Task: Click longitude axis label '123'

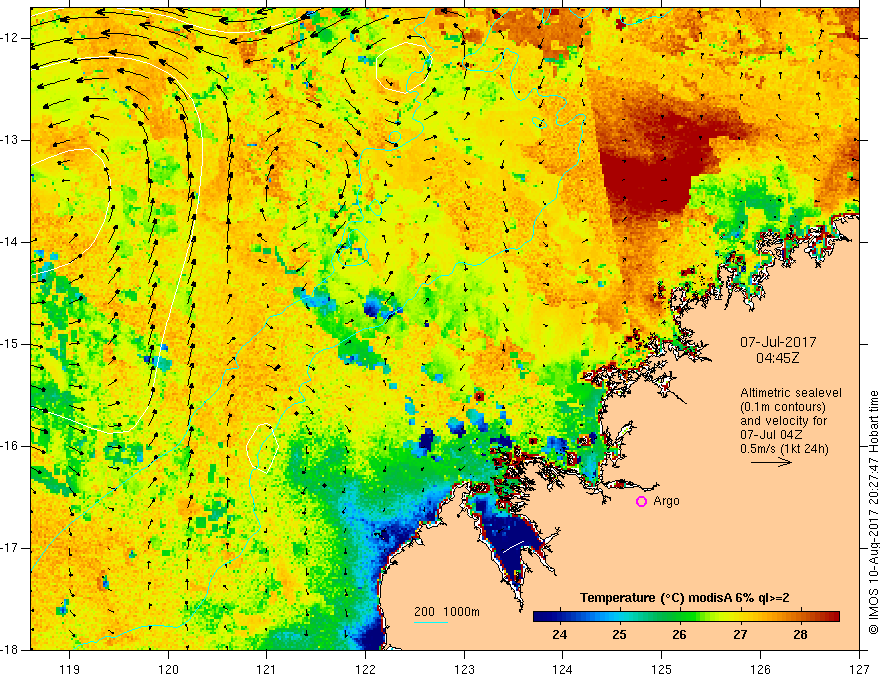Action: pos(464,669)
